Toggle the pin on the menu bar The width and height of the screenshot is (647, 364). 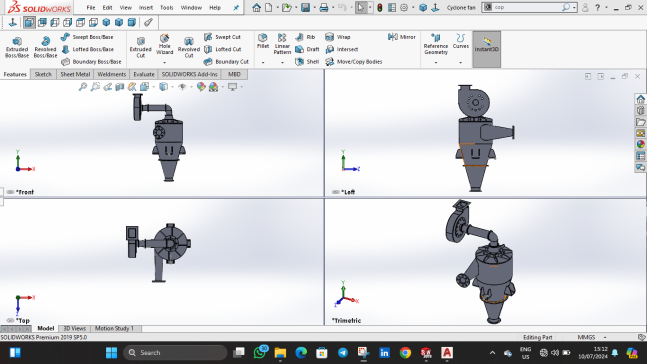pyautogui.click(x=236, y=7)
